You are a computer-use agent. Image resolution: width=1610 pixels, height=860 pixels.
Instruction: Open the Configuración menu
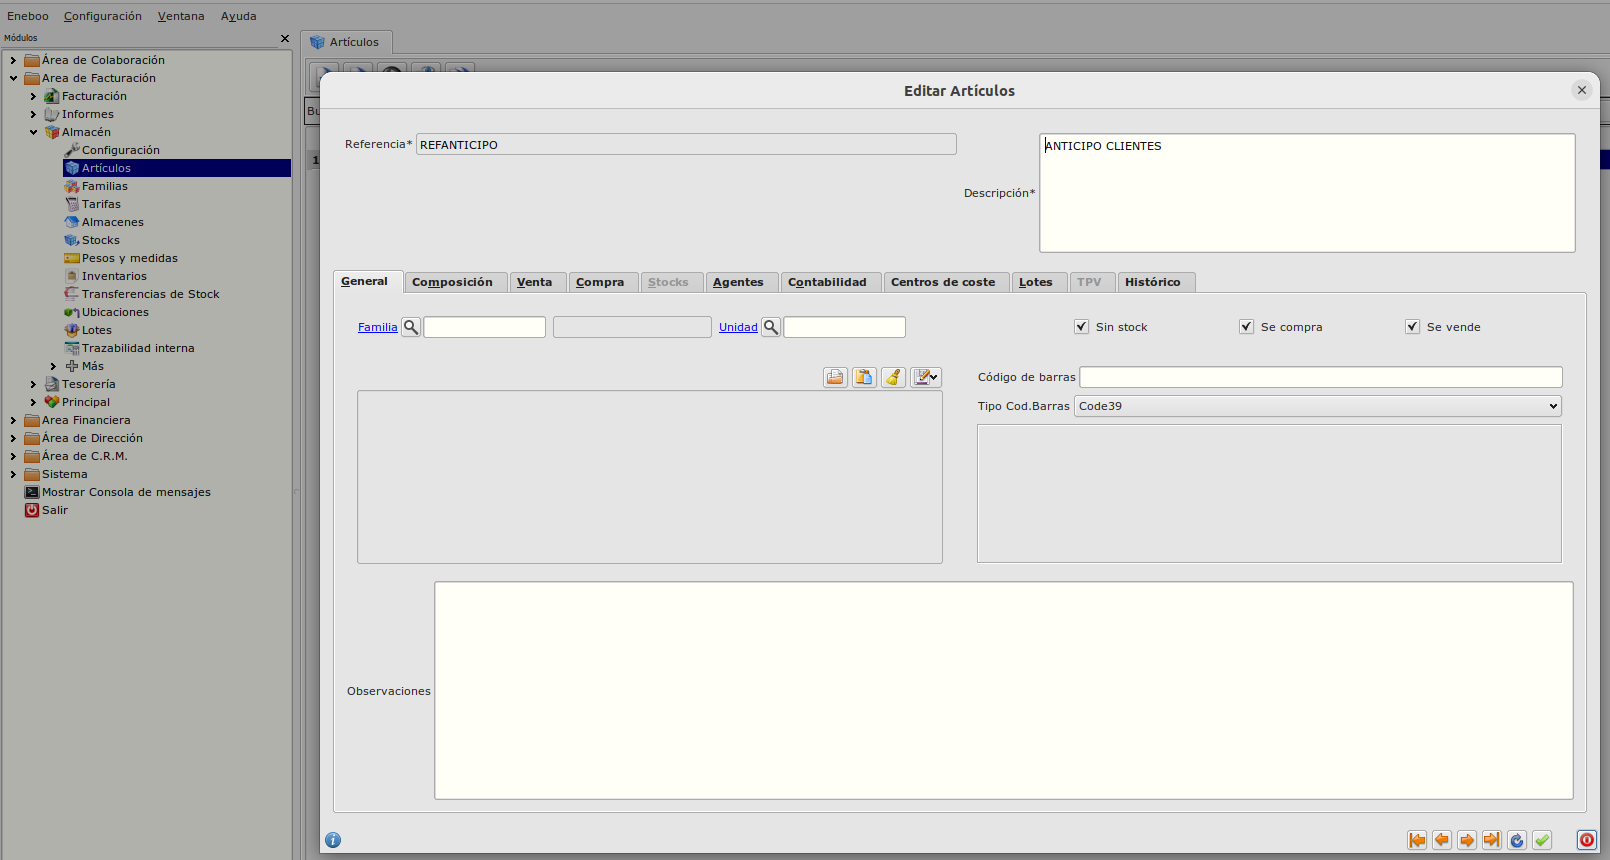pos(103,16)
